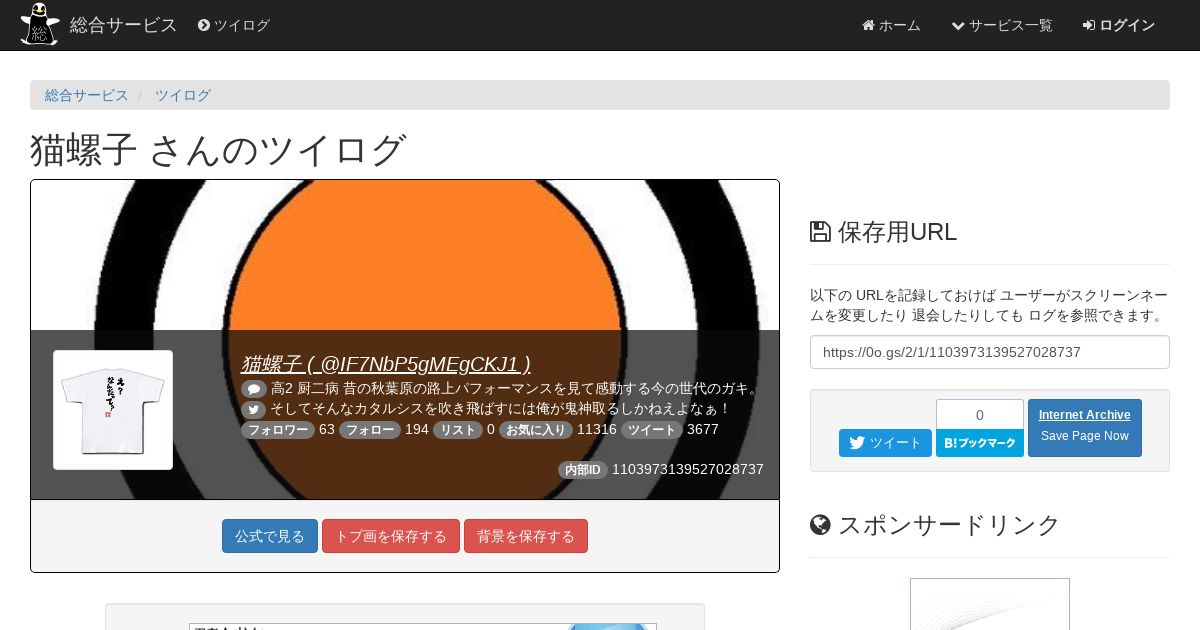Click ツイート count badge in profile
Screen dimensions: 1200x630
click(652, 430)
